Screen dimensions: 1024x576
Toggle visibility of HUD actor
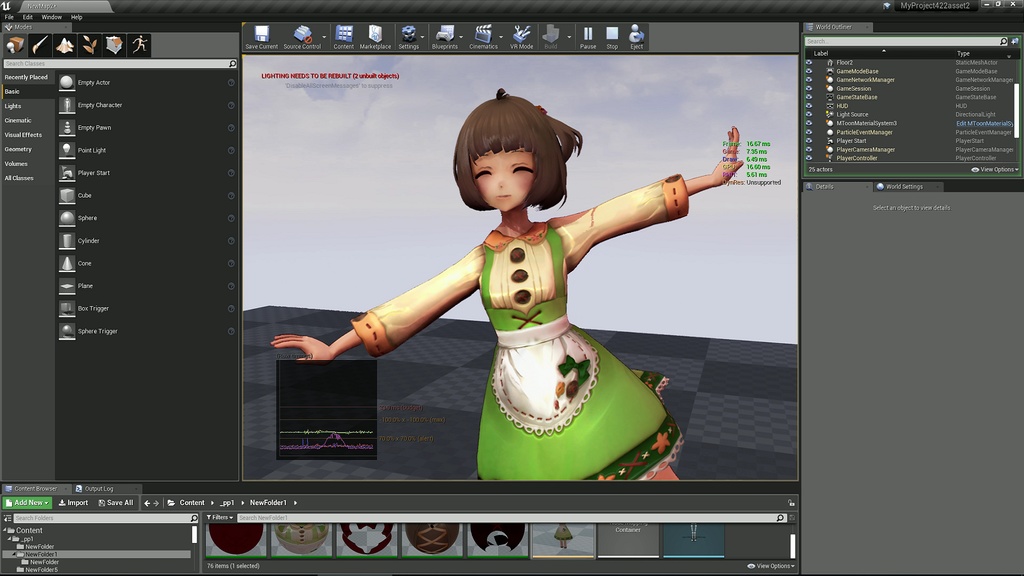tap(809, 106)
